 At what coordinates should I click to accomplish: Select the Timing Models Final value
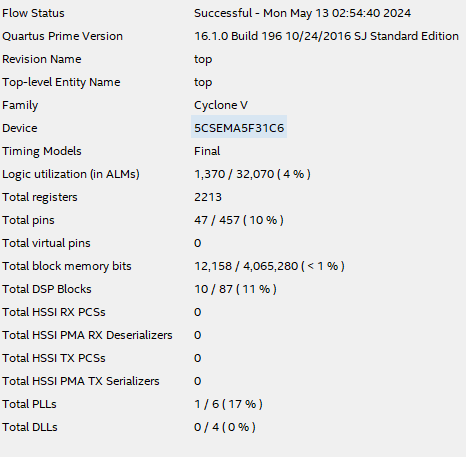(207, 151)
